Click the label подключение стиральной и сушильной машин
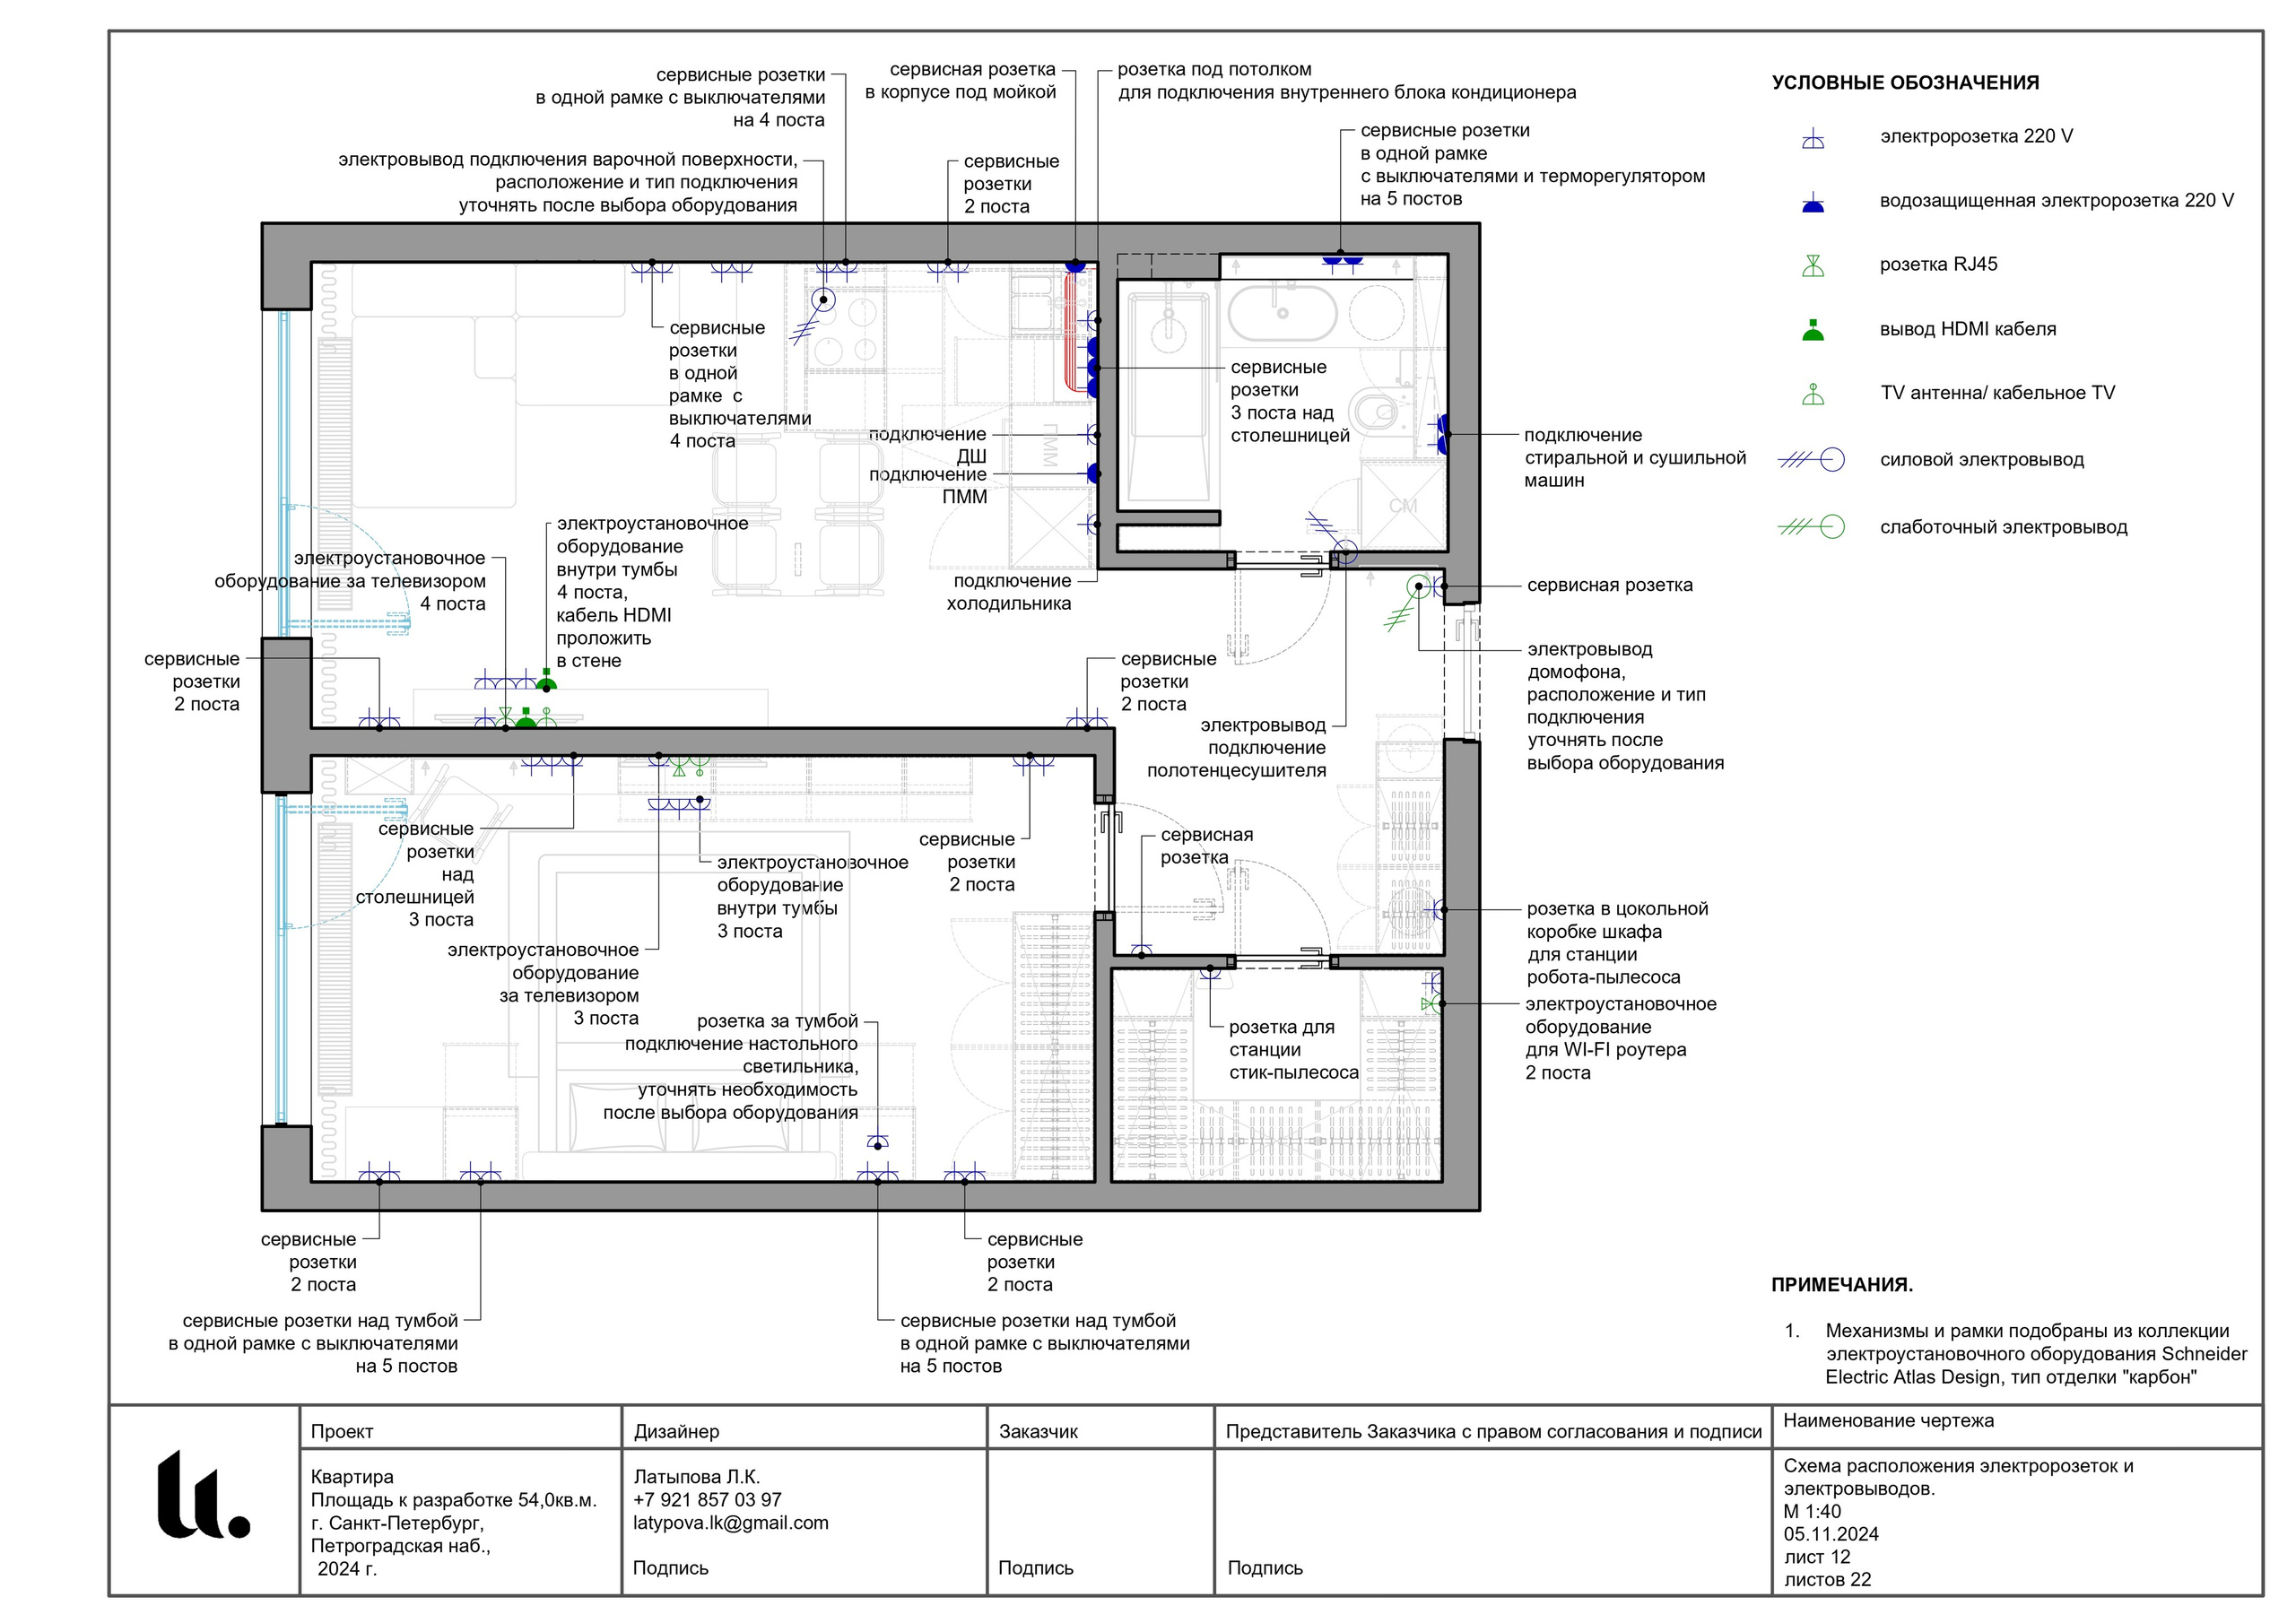The image size is (2296, 1623). click(x=1634, y=458)
